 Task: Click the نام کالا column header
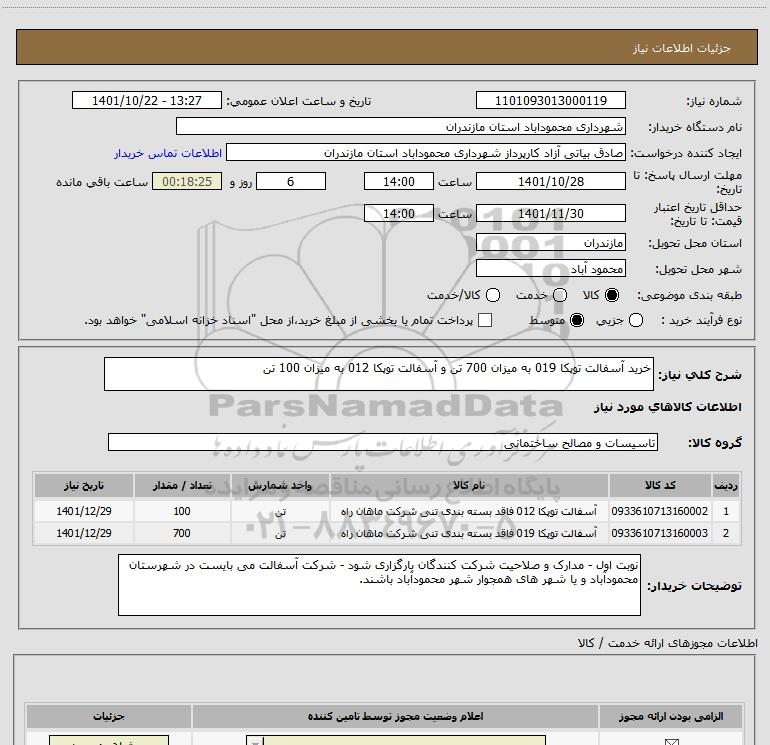tap(469, 486)
